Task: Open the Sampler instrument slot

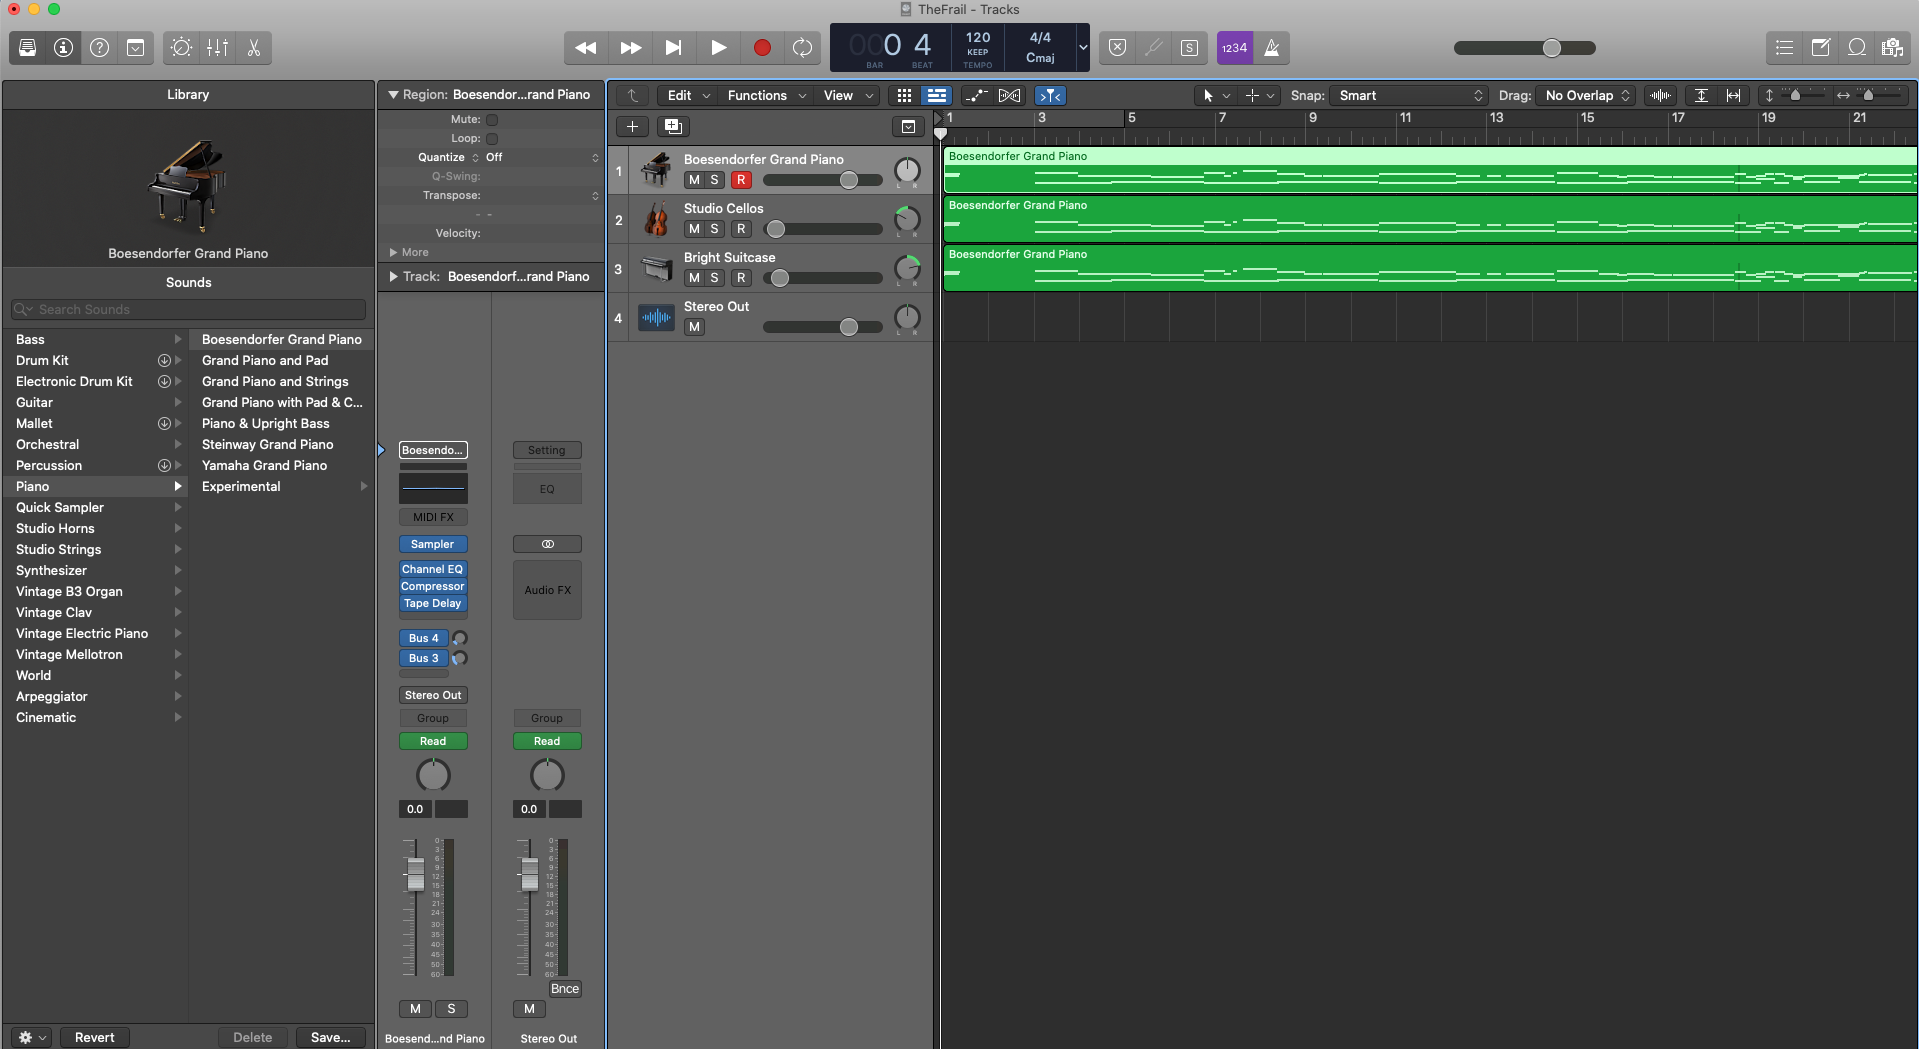Action: 433,544
